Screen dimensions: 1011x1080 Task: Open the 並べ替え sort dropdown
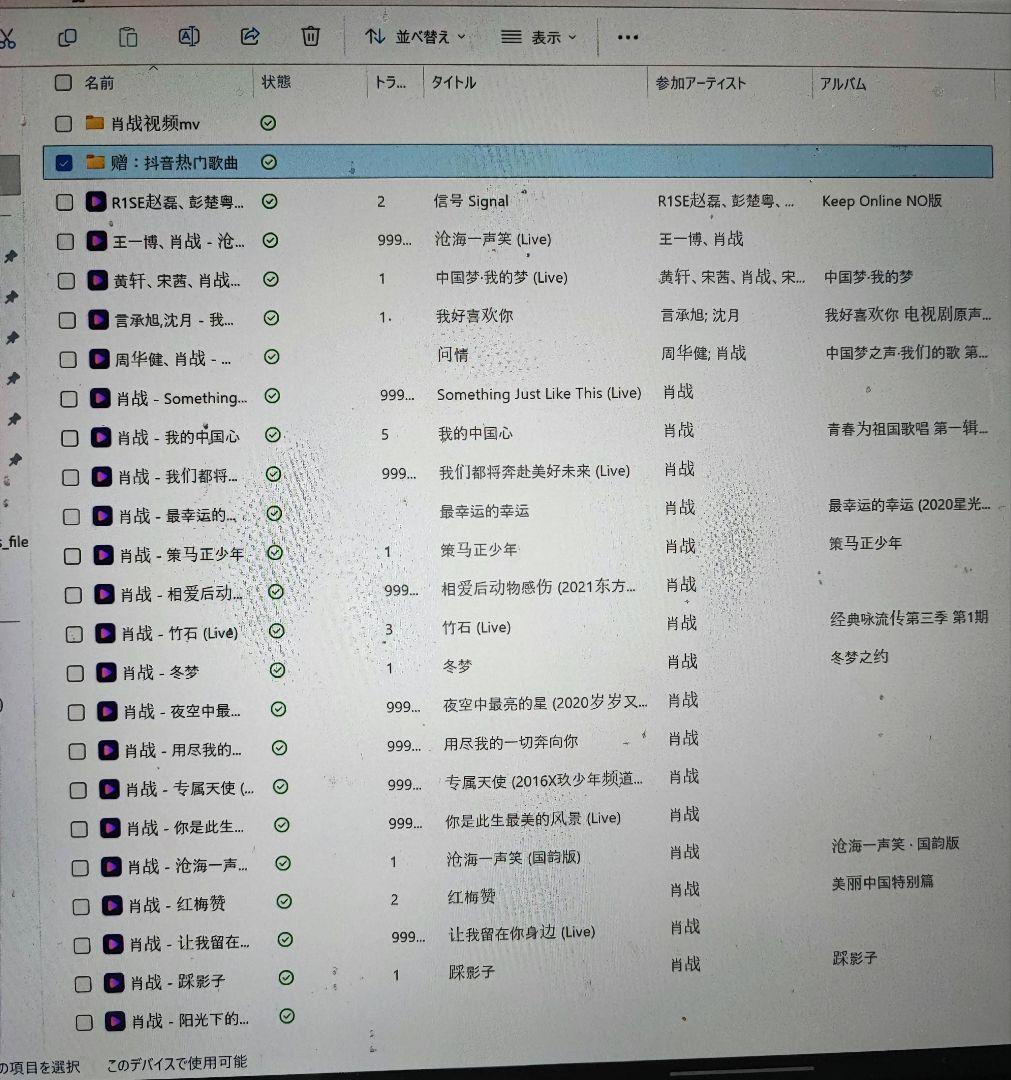pyautogui.click(x=416, y=37)
